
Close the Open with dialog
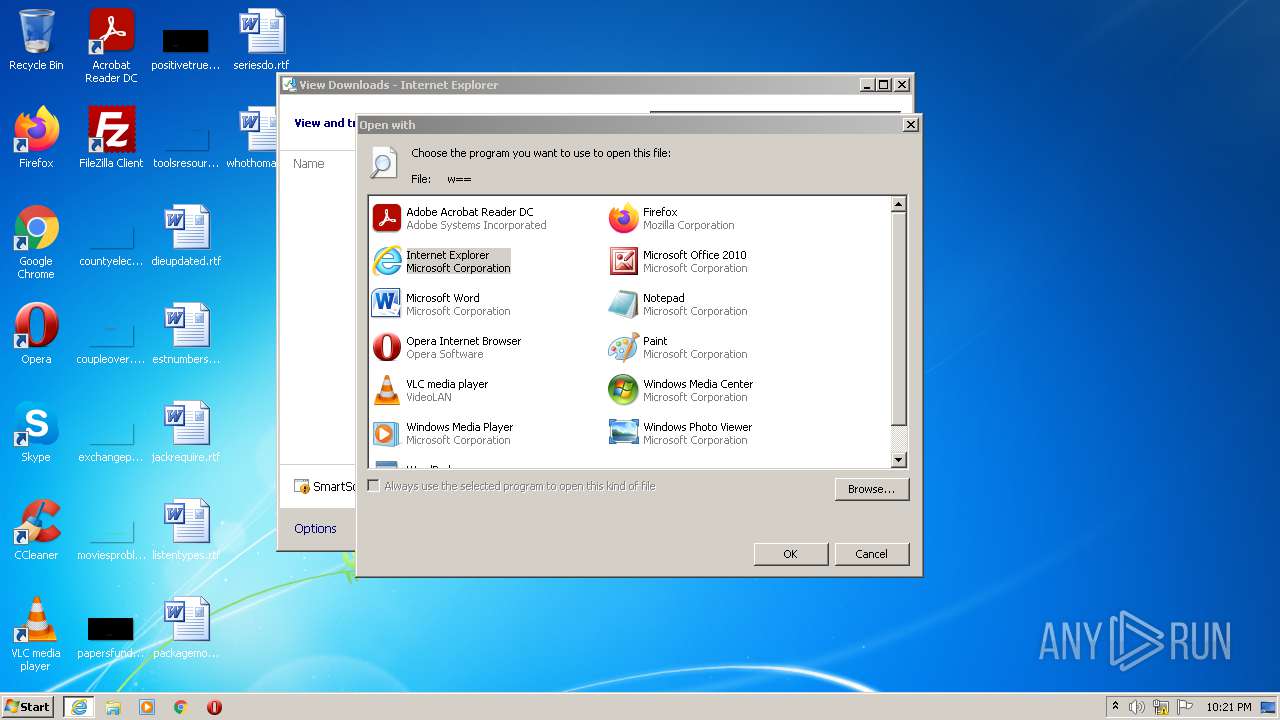[x=910, y=125]
